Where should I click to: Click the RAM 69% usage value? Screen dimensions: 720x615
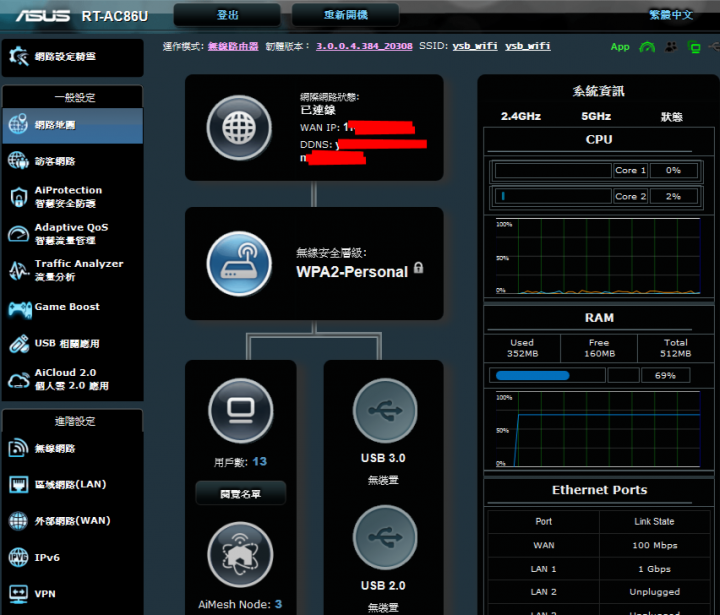[665, 376]
